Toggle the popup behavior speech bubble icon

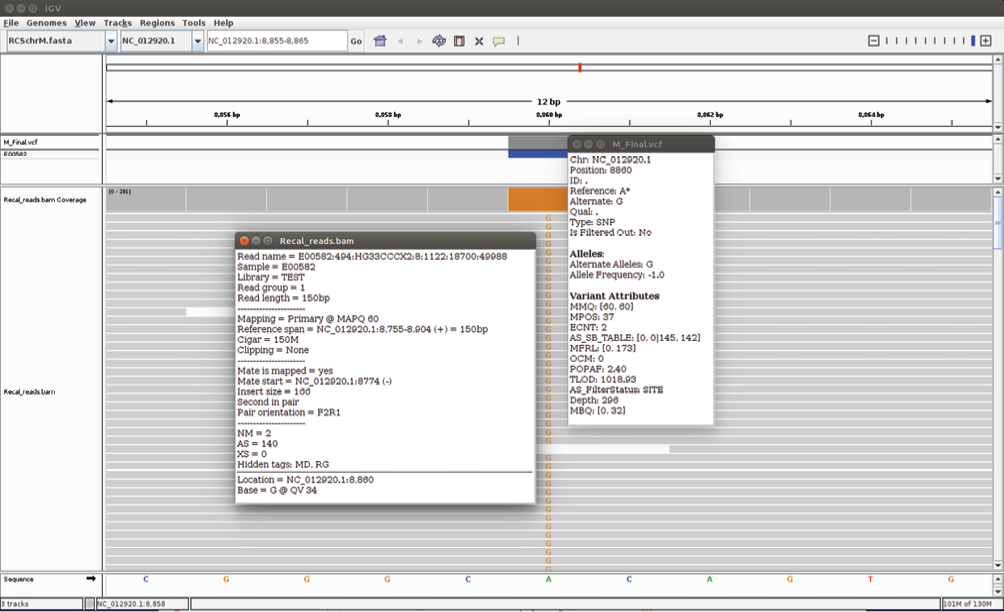tap(498, 41)
